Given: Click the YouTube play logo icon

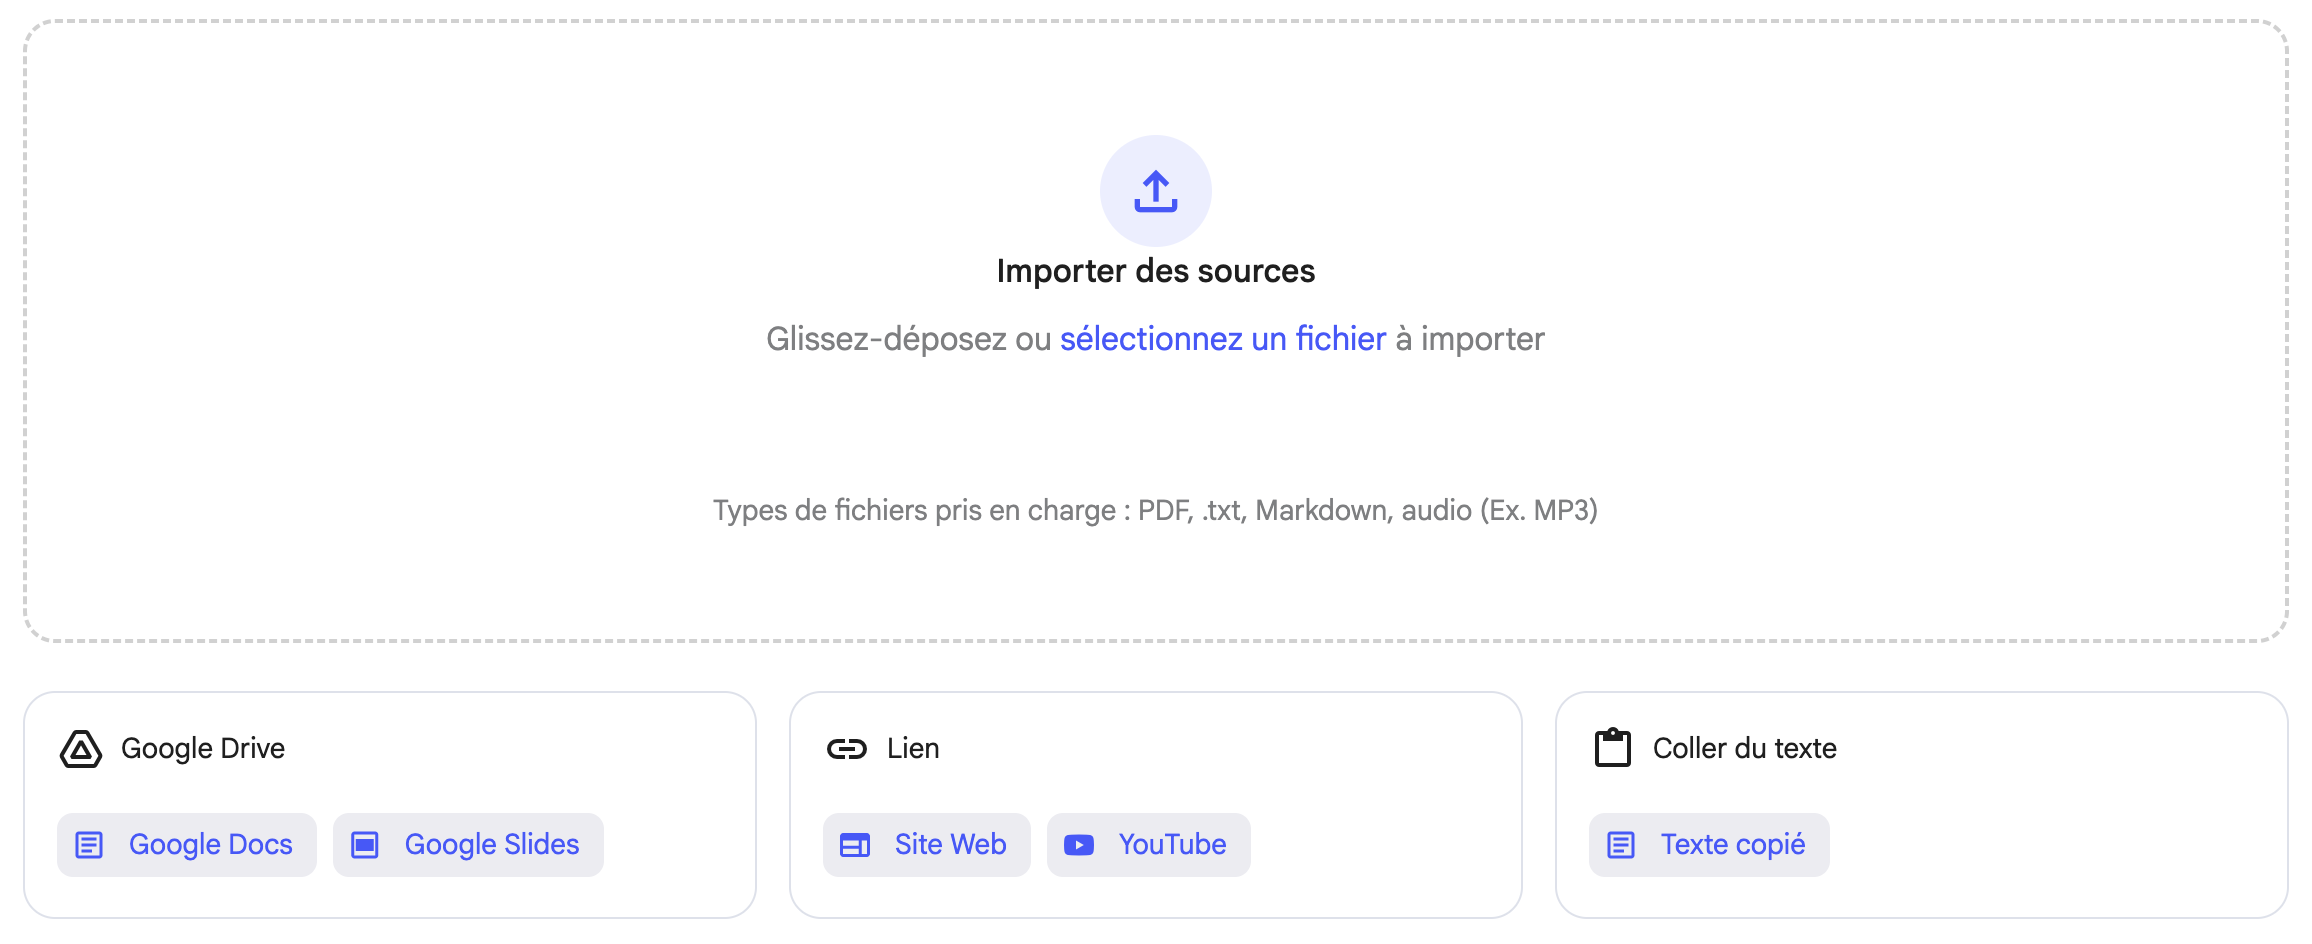Looking at the screenshot, I should point(1079,844).
